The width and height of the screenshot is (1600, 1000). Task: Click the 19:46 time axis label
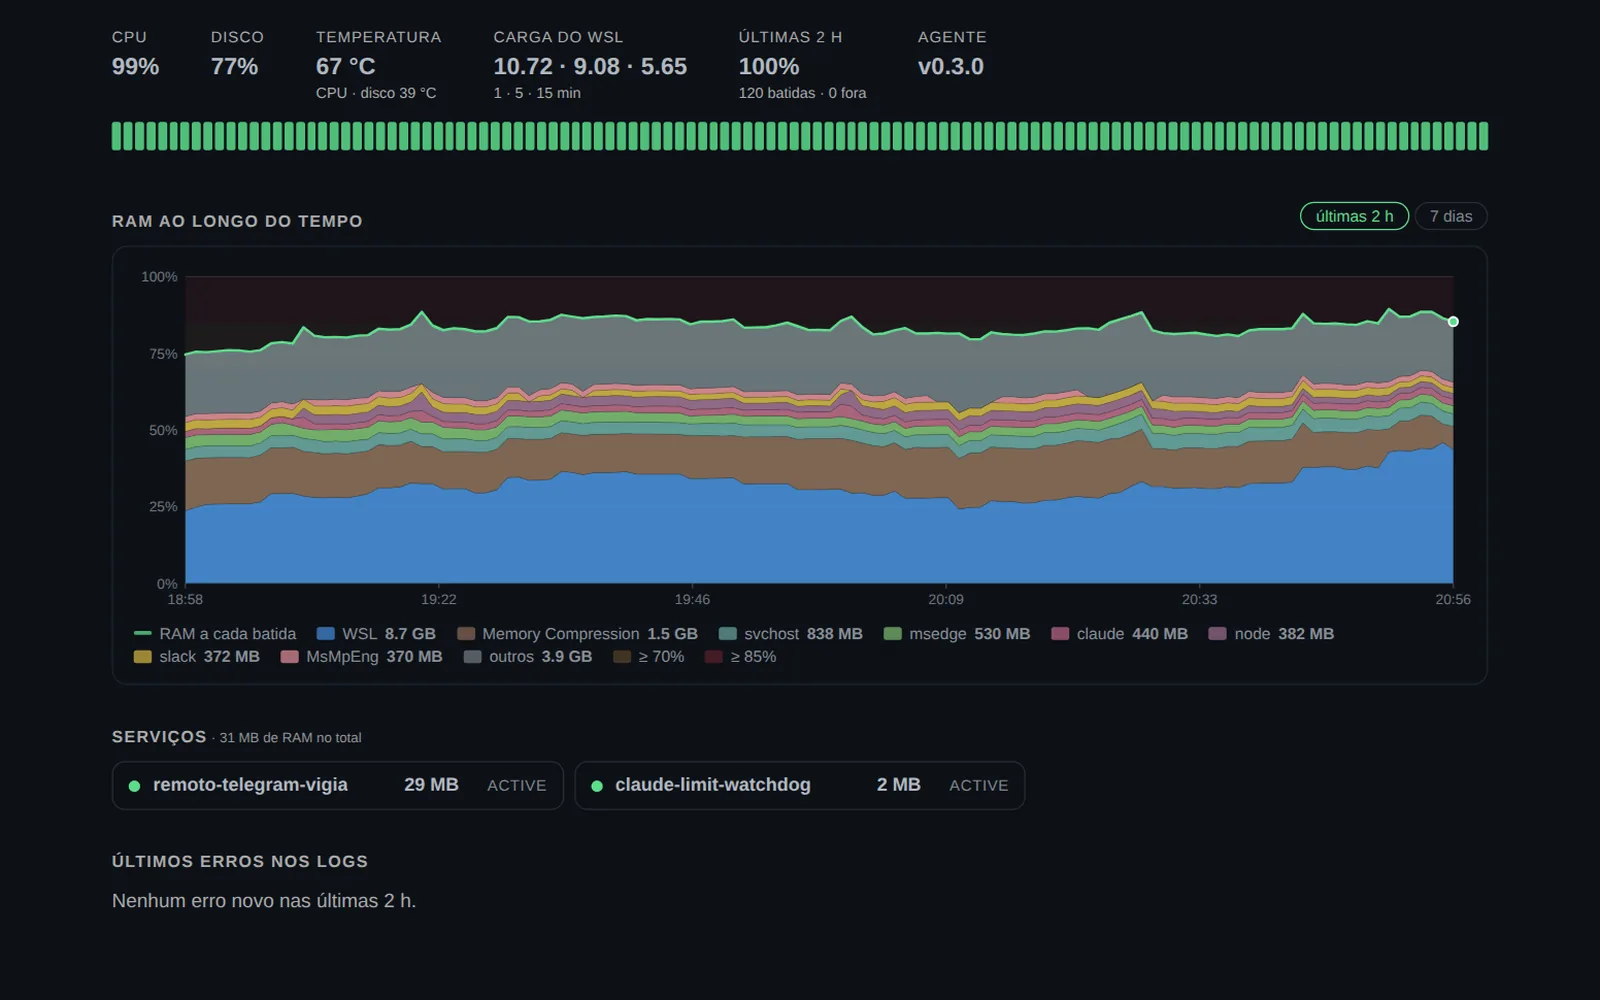tap(692, 600)
